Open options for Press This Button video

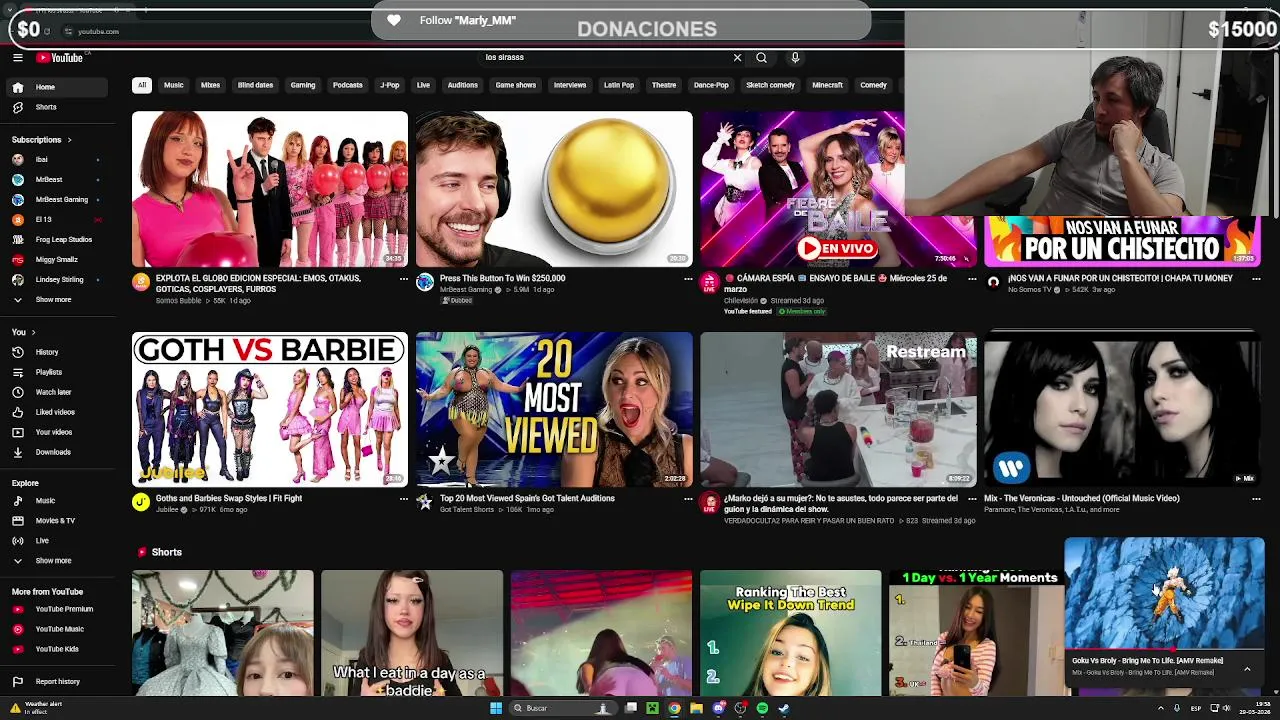coord(688,279)
